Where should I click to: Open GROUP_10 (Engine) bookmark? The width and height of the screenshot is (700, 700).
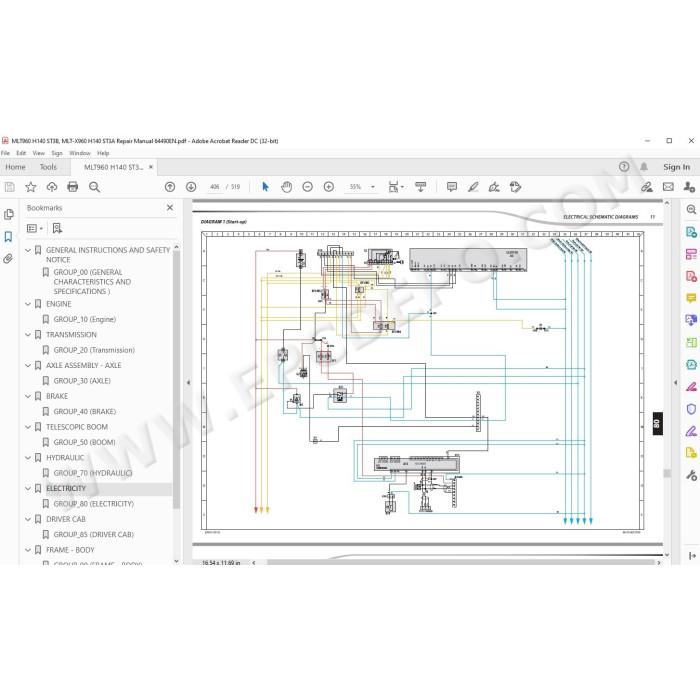(85, 319)
